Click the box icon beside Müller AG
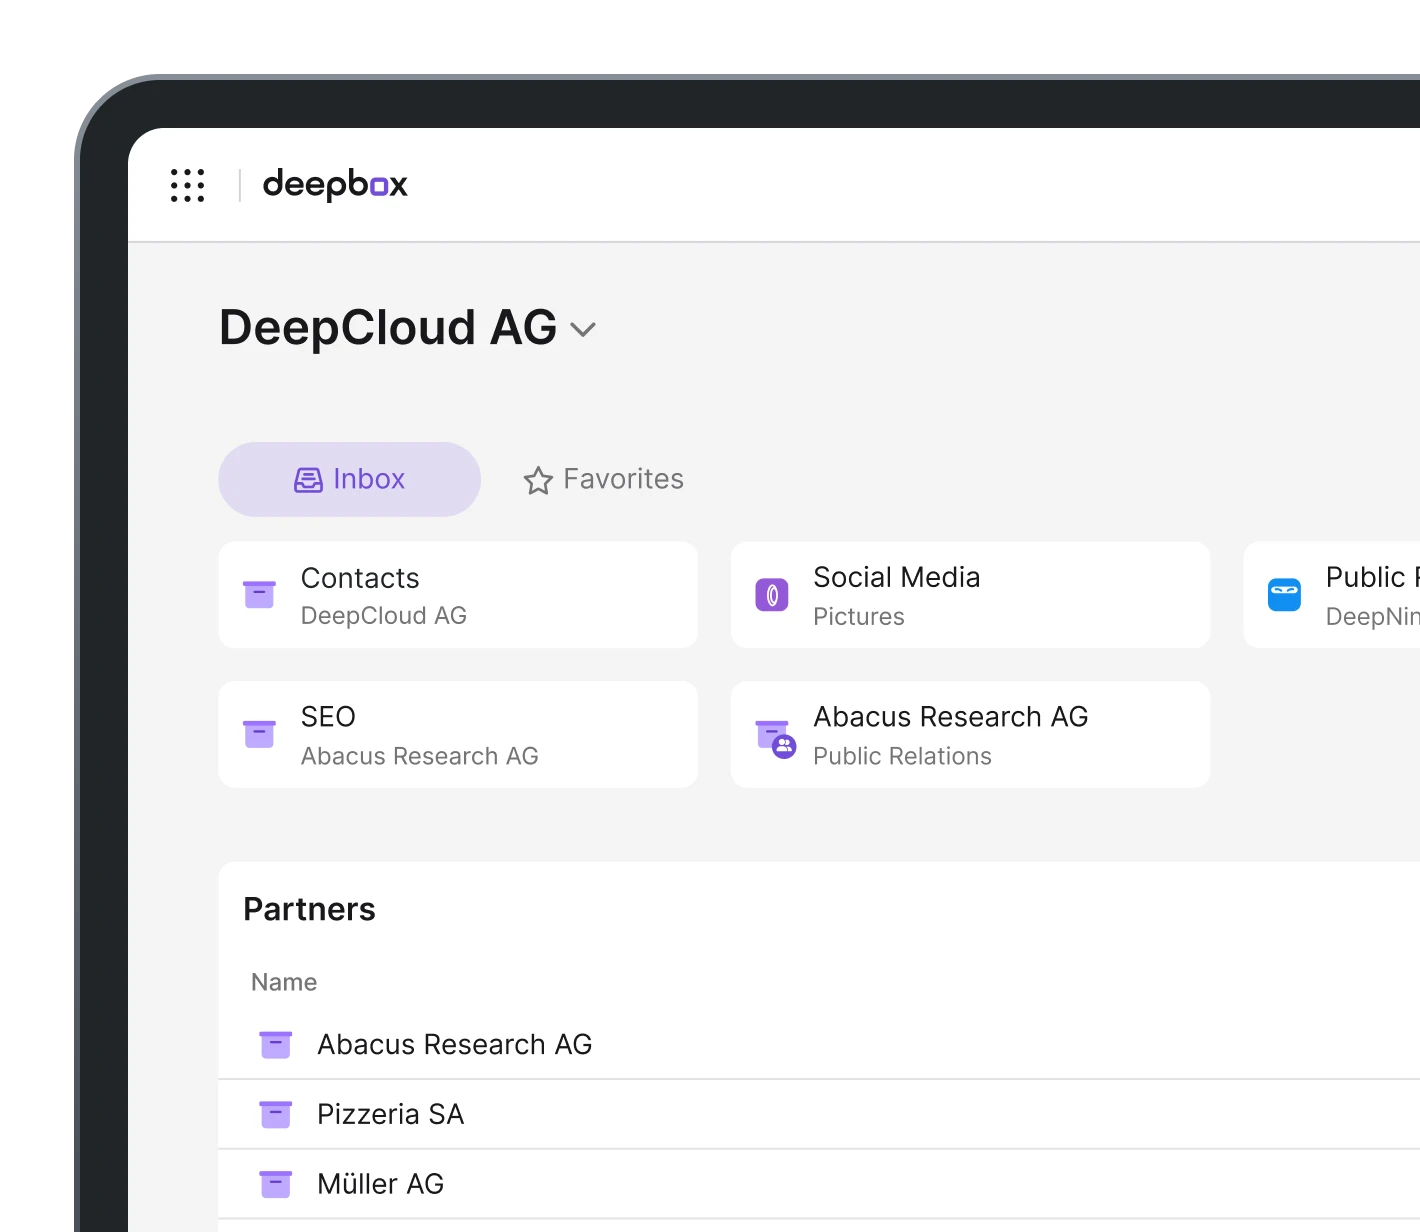Screen dimensions: 1420x1232 (276, 1184)
